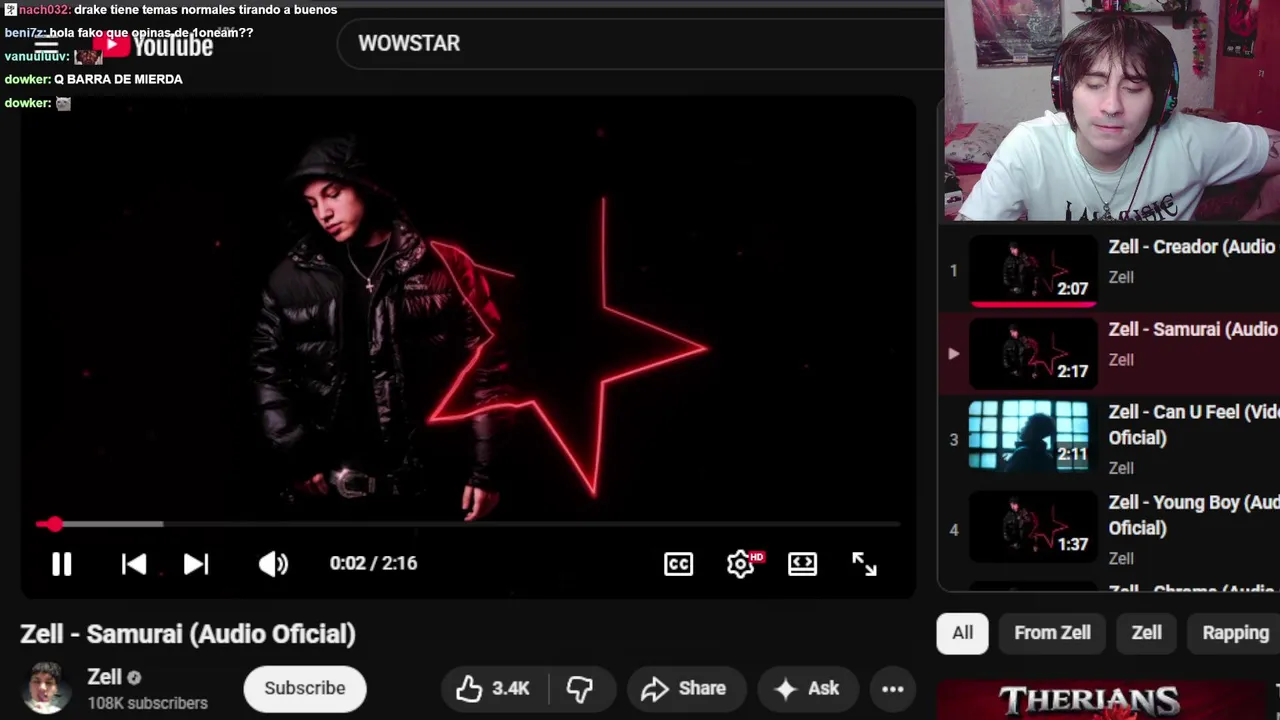
Task: Like the video with 3.4K likes
Action: click(494, 688)
